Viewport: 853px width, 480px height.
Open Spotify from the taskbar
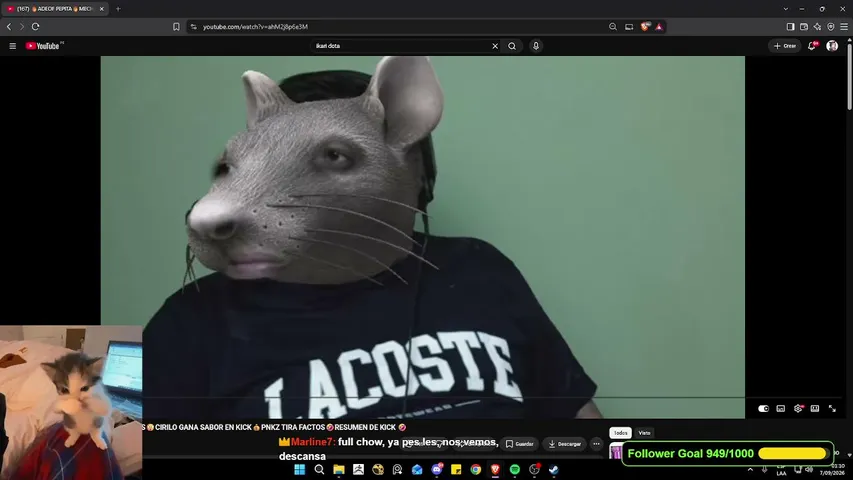(x=515, y=470)
